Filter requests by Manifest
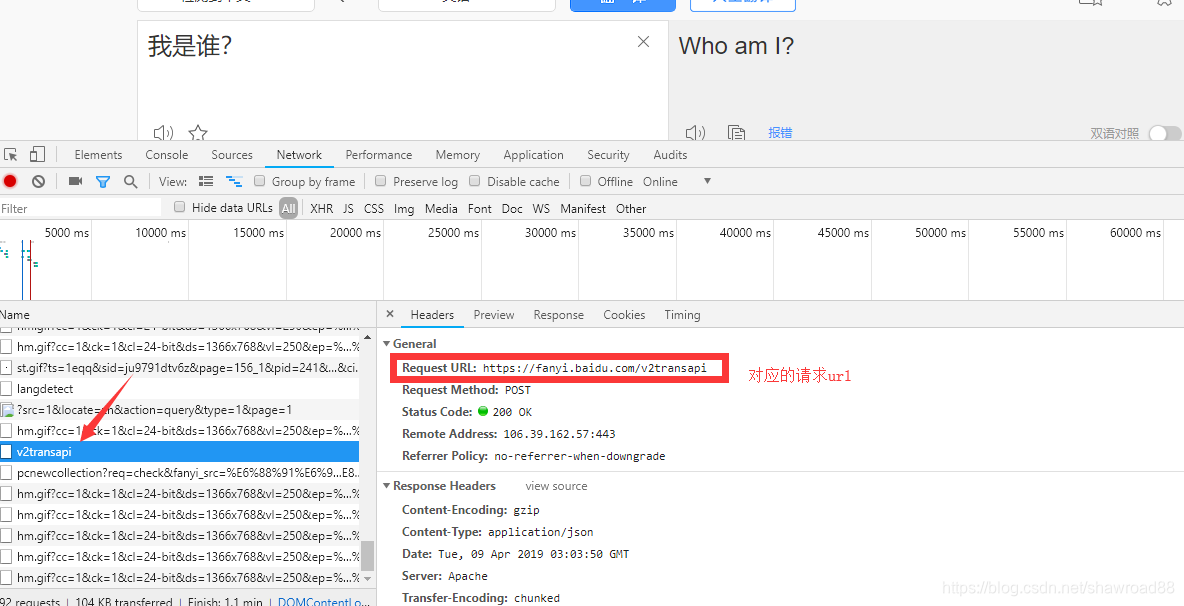Viewport: 1184px width, 606px height. click(583, 208)
